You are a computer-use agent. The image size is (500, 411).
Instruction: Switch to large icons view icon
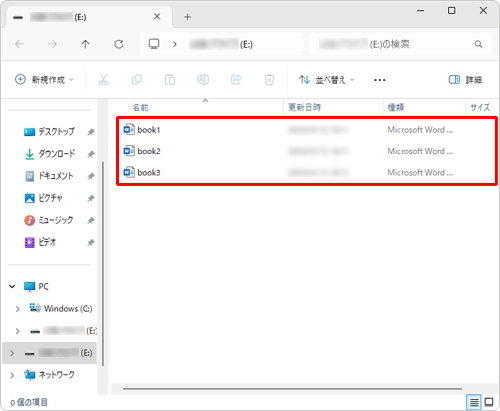click(x=489, y=402)
